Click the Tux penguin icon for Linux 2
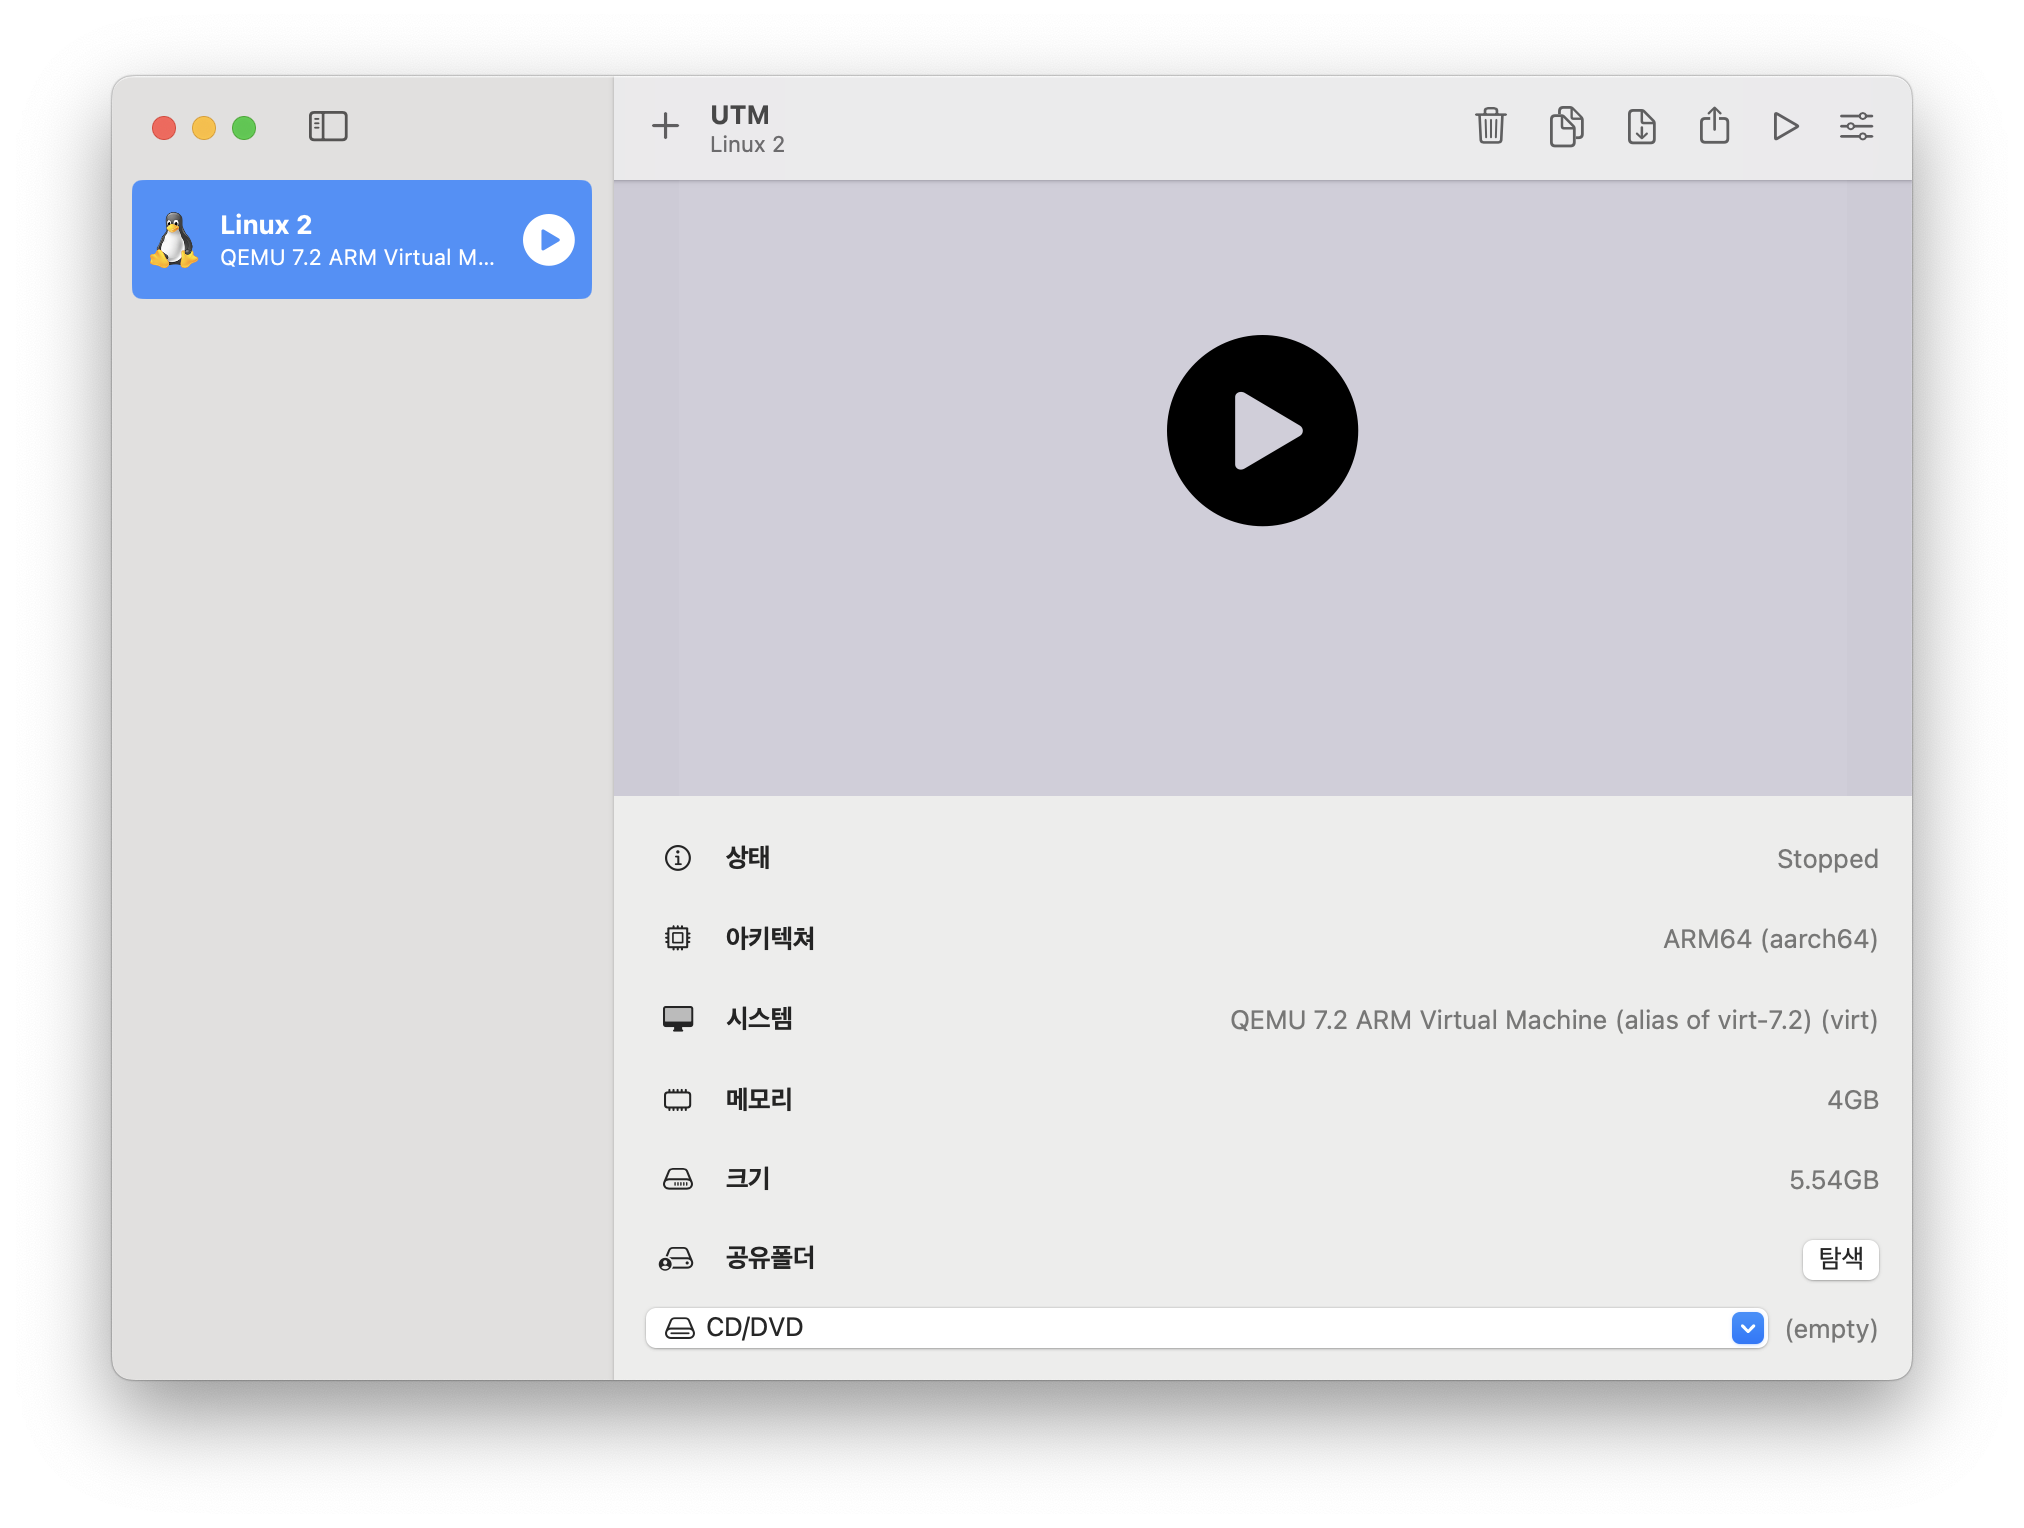 (x=175, y=240)
